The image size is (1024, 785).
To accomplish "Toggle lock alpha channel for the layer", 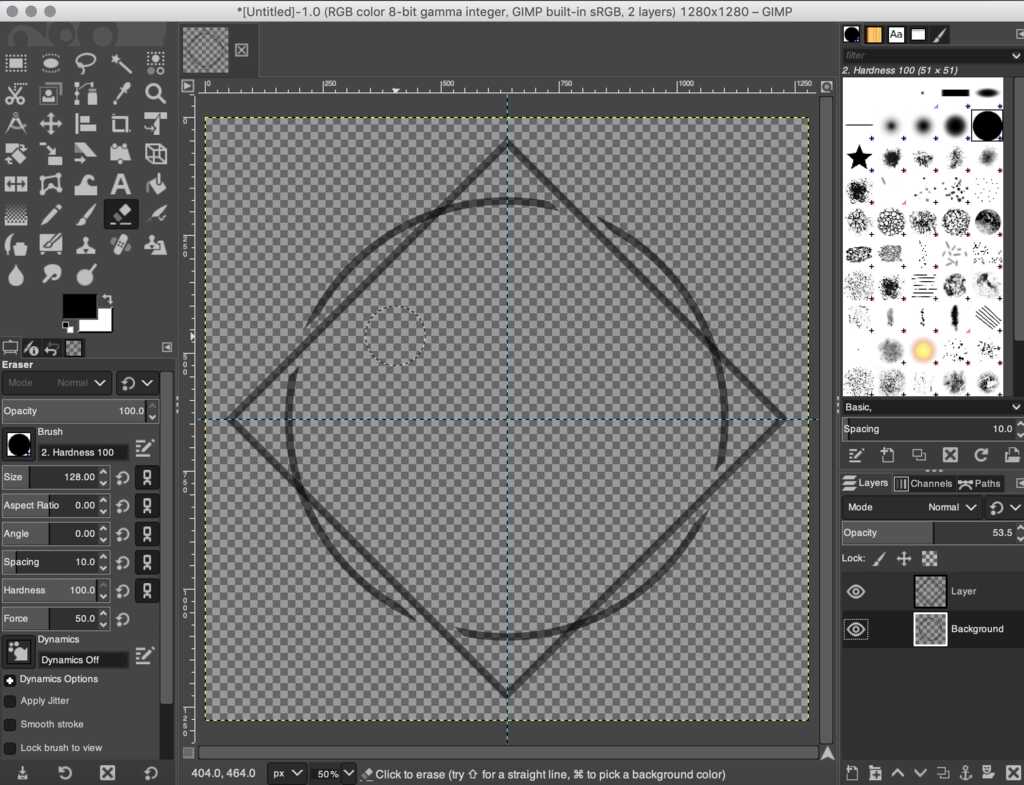I will pyautogui.click(x=930, y=558).
